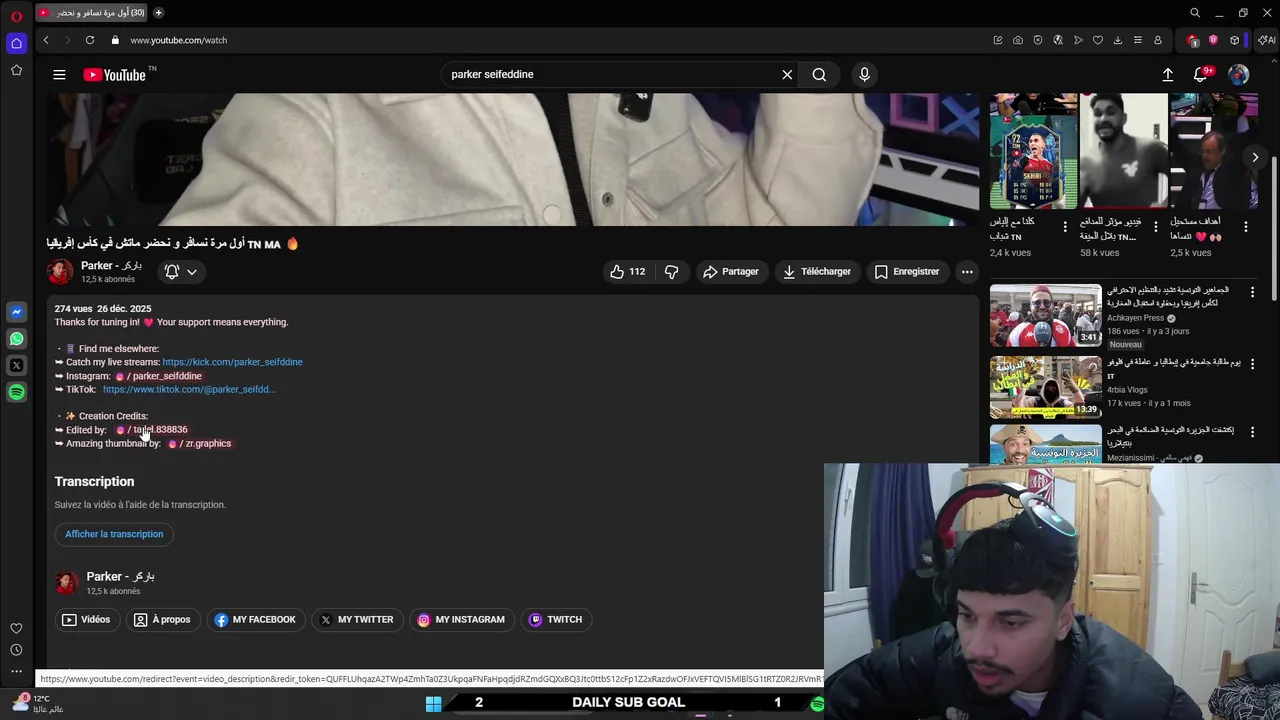This screenshot has width=1280, height=720.
Task: Go back to previous page
Action: coord(46,40)
